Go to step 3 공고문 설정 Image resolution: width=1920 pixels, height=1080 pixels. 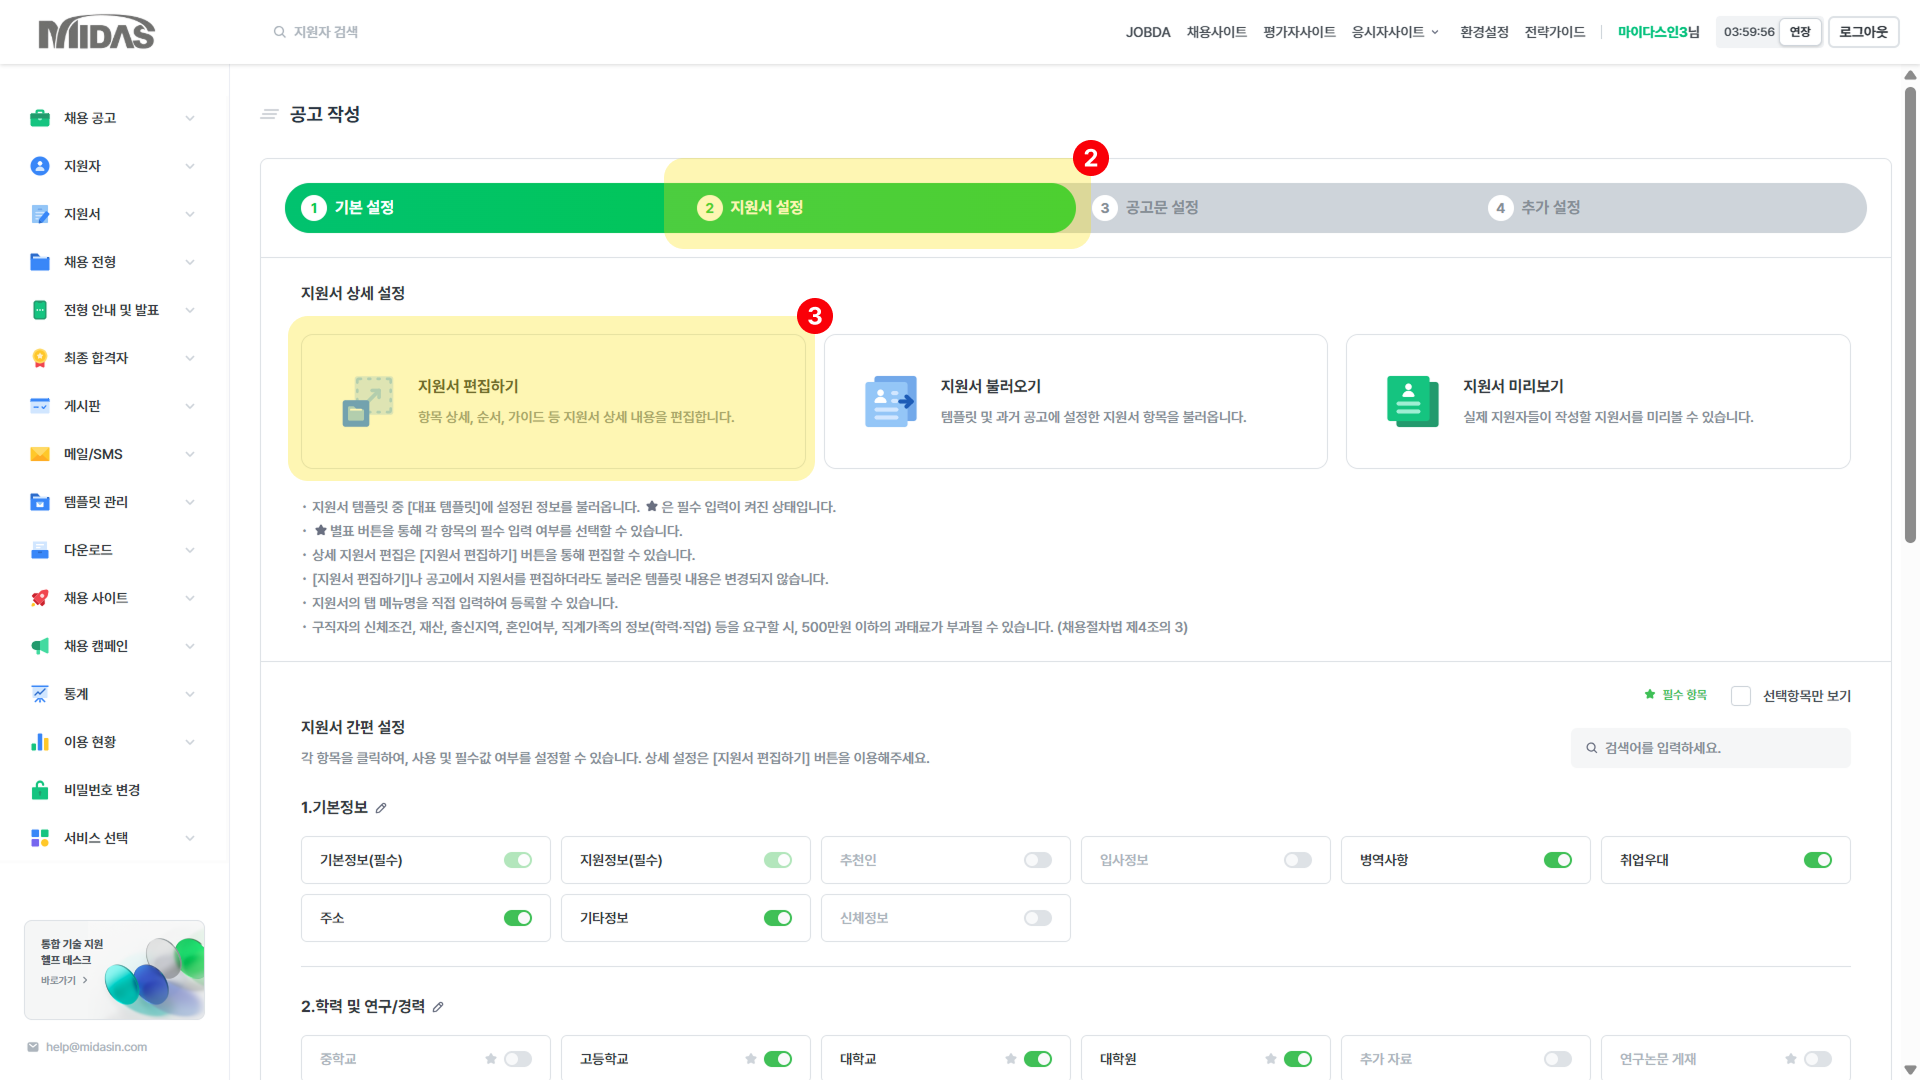(1160, 208)
